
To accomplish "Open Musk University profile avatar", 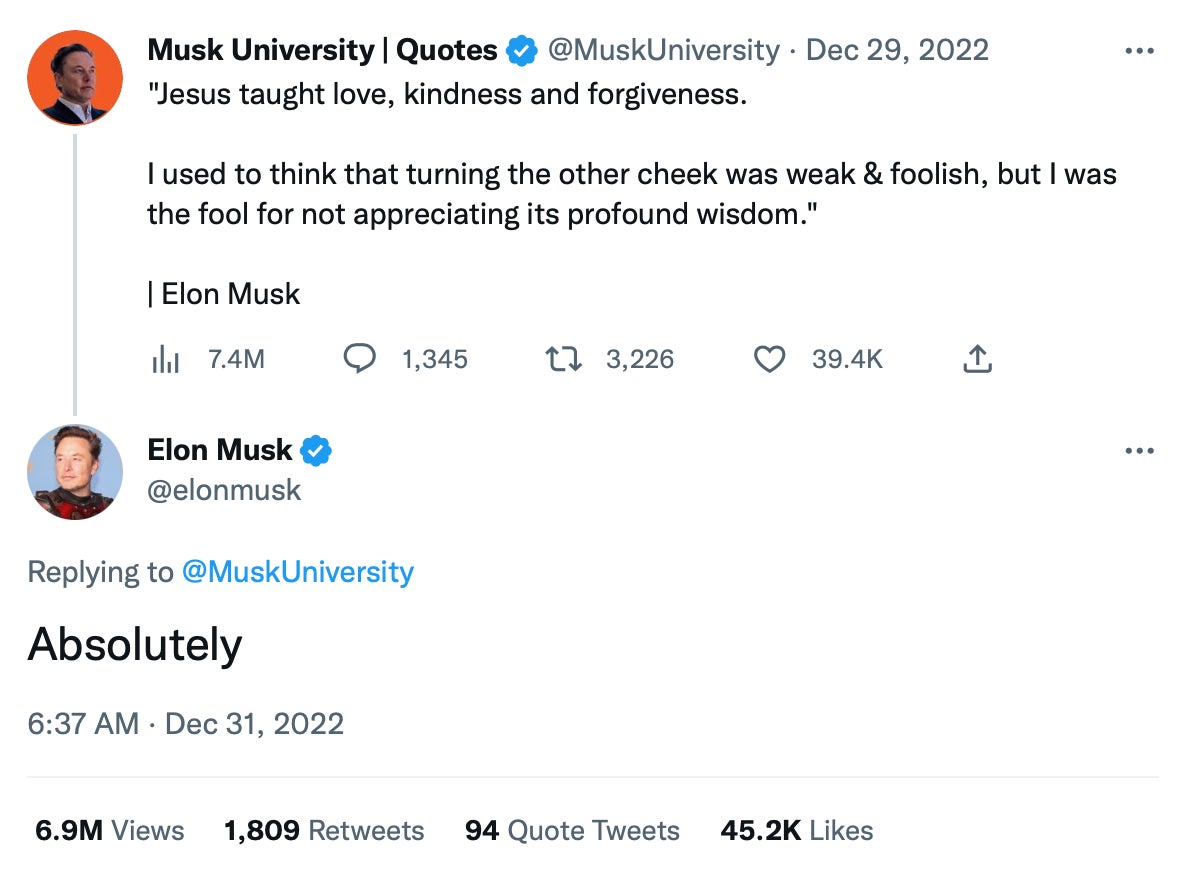I will coord(75,78).
